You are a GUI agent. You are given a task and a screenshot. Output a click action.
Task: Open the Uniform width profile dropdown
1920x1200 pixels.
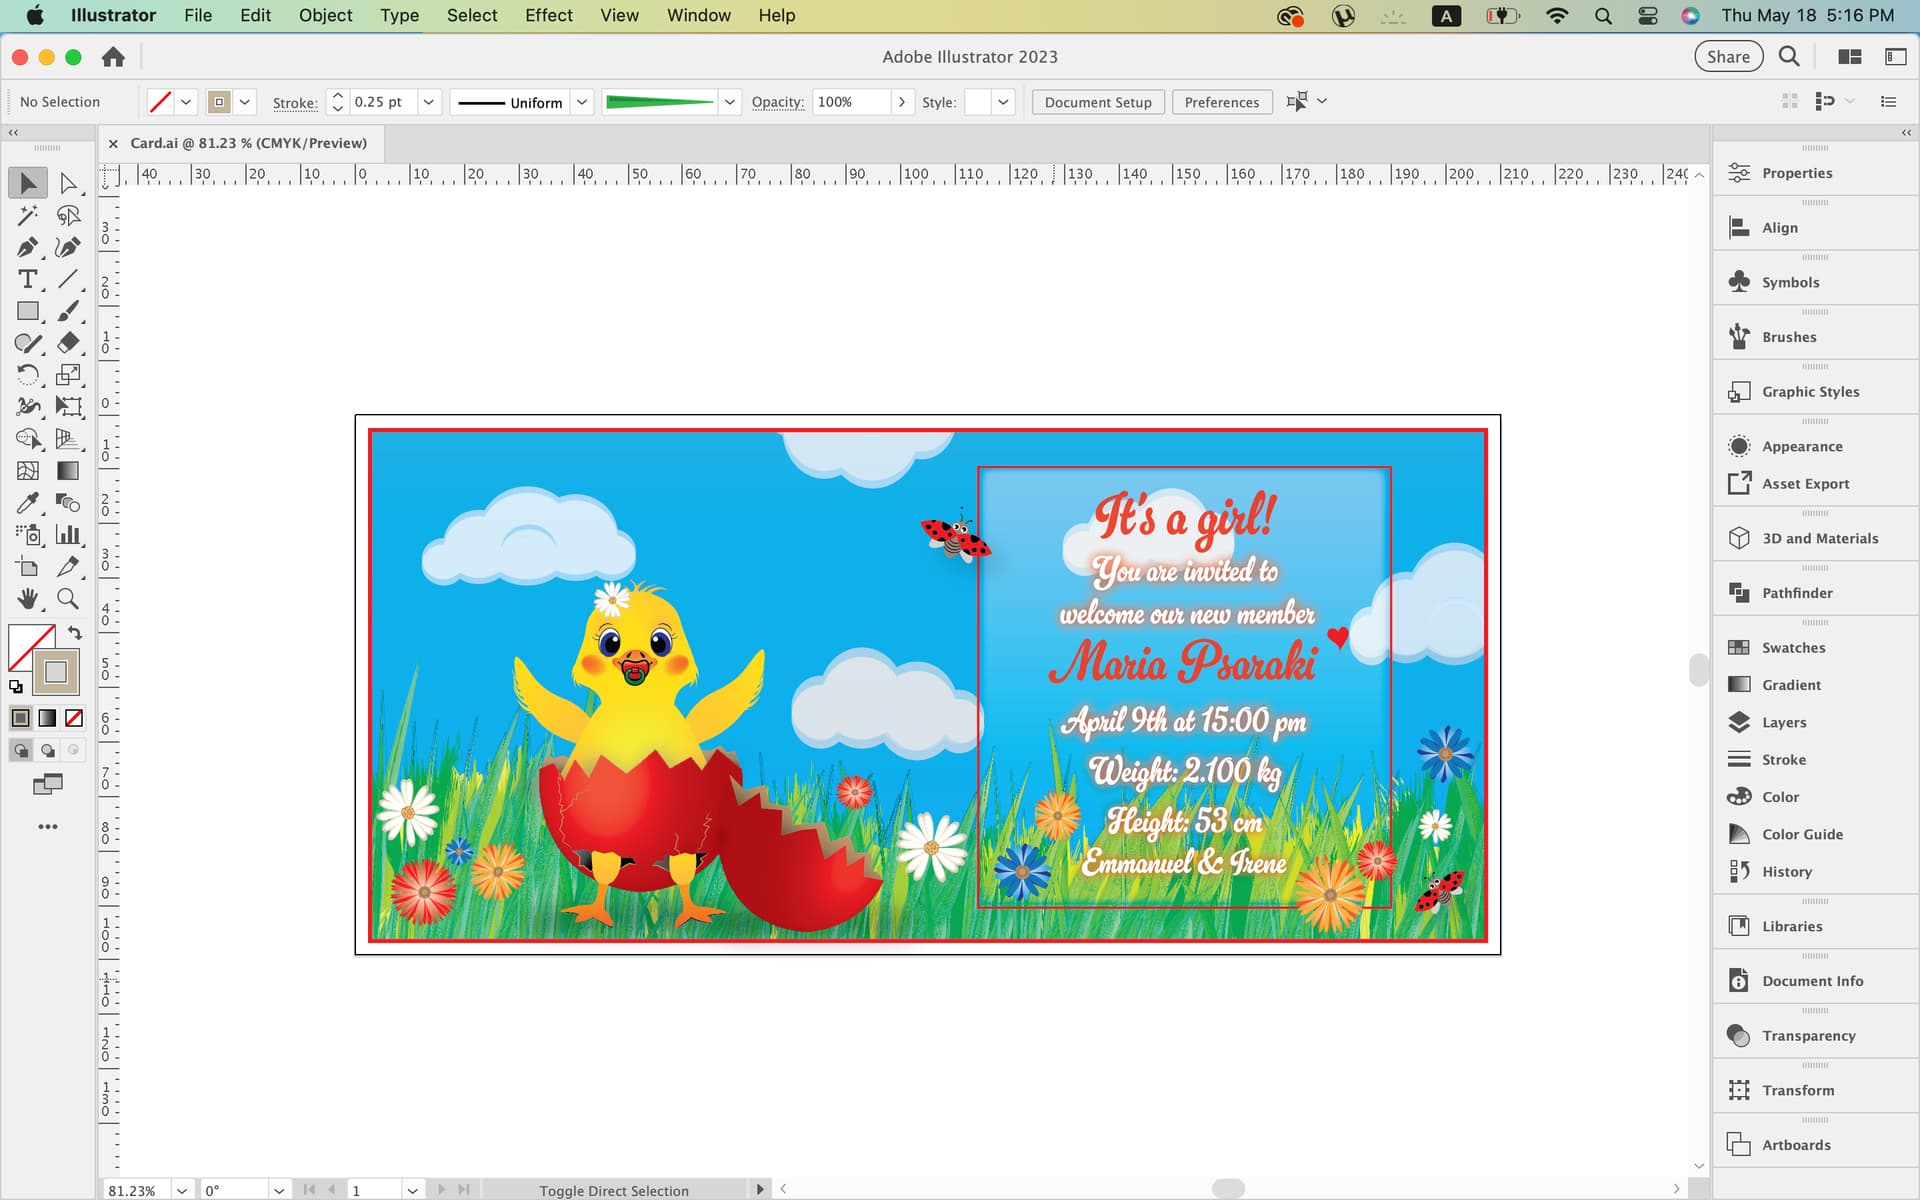click(x=582, y=102)
